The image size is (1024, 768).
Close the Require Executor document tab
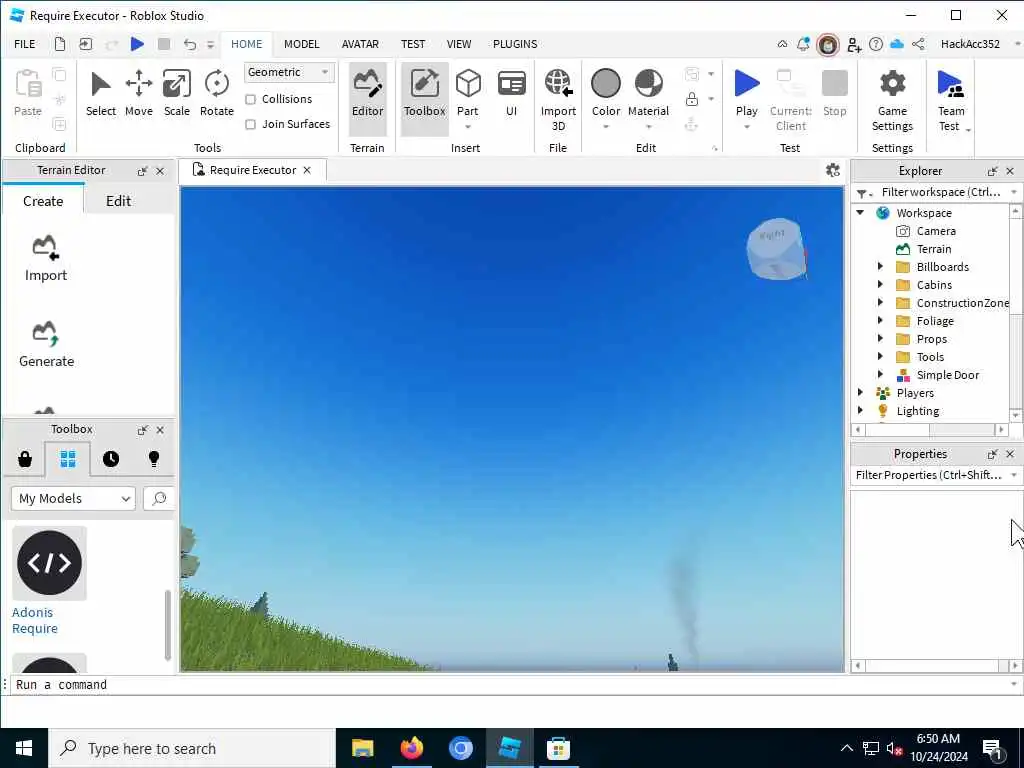307,170
